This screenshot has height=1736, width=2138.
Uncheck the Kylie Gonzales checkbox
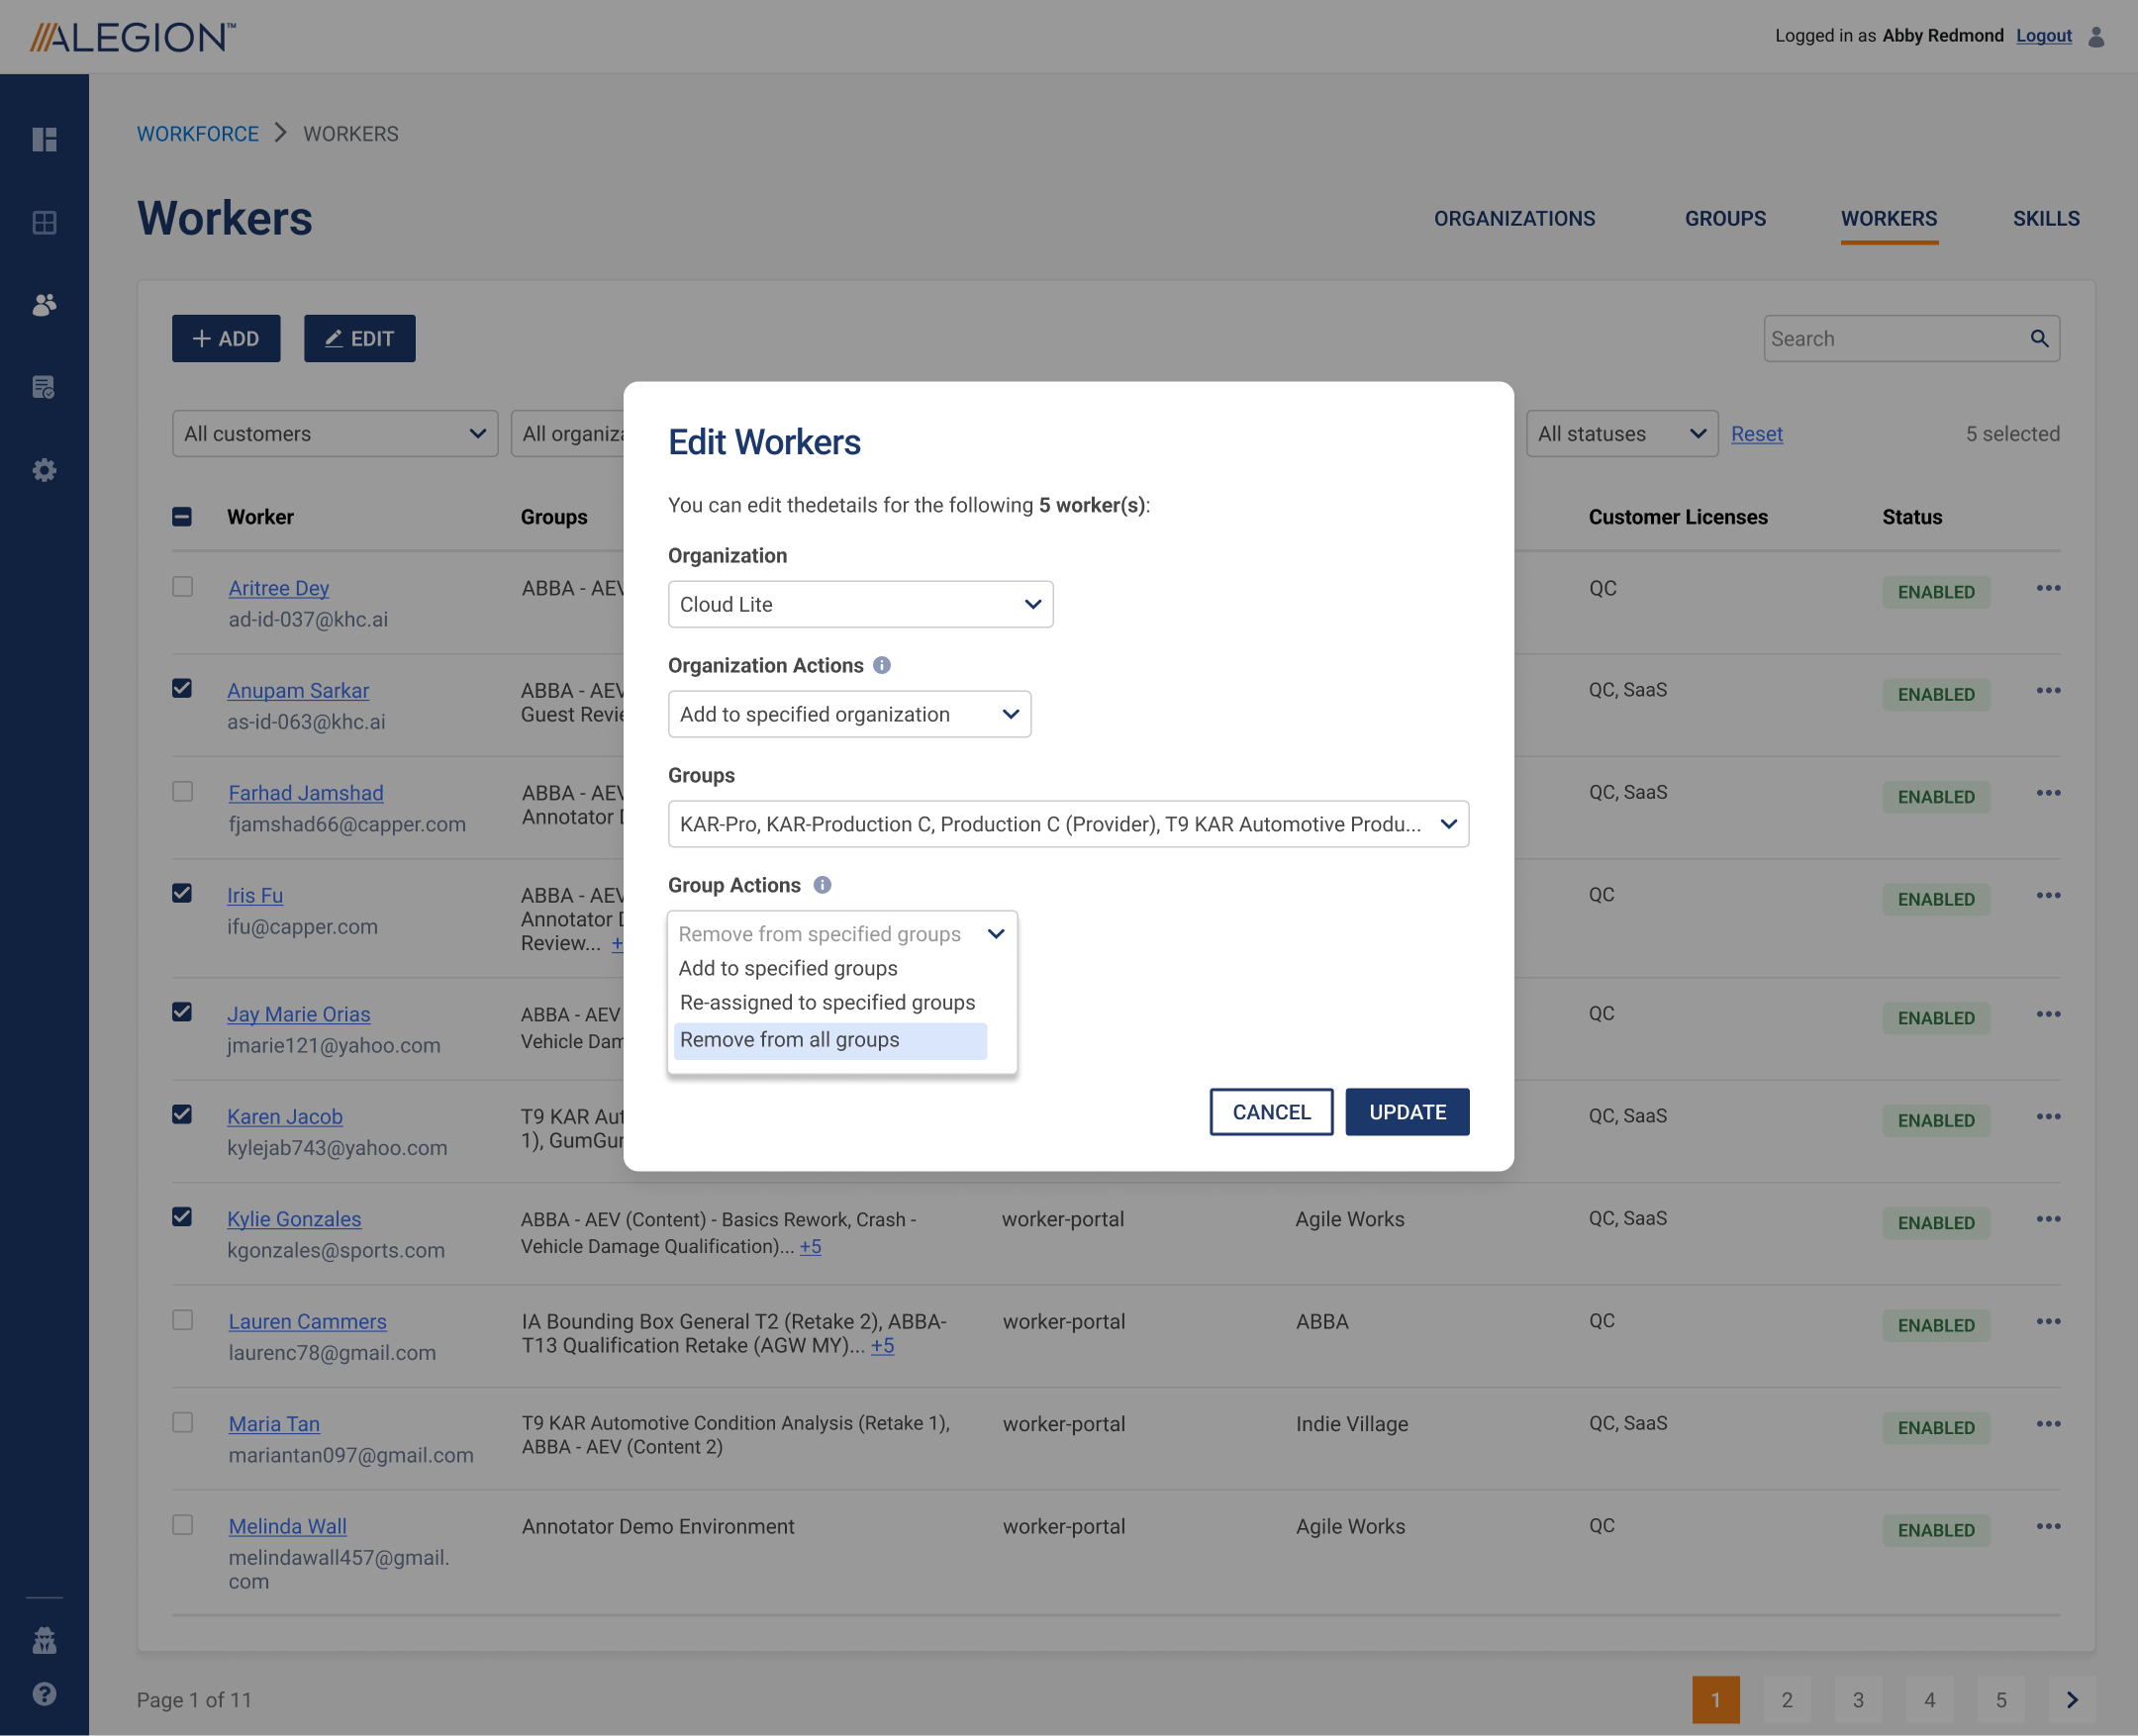[x=182, y=1218]
